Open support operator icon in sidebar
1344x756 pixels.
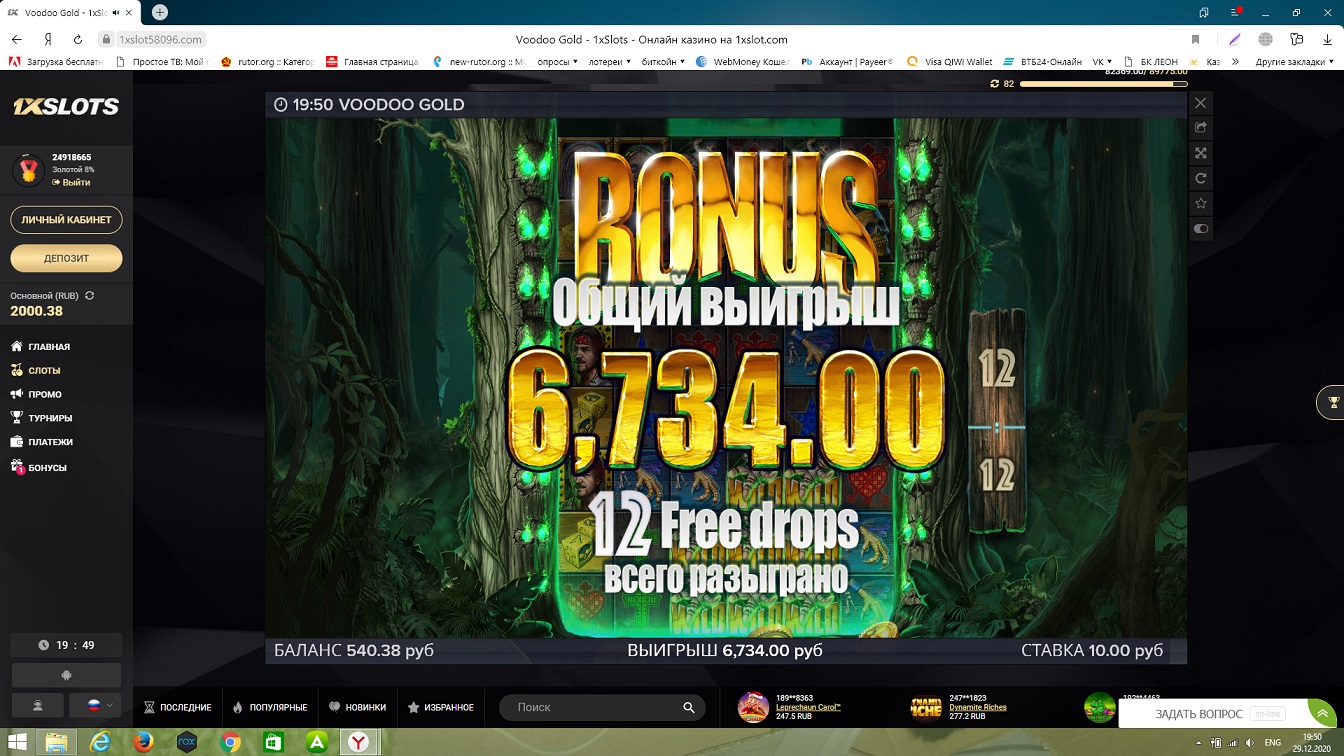point(38,706)
